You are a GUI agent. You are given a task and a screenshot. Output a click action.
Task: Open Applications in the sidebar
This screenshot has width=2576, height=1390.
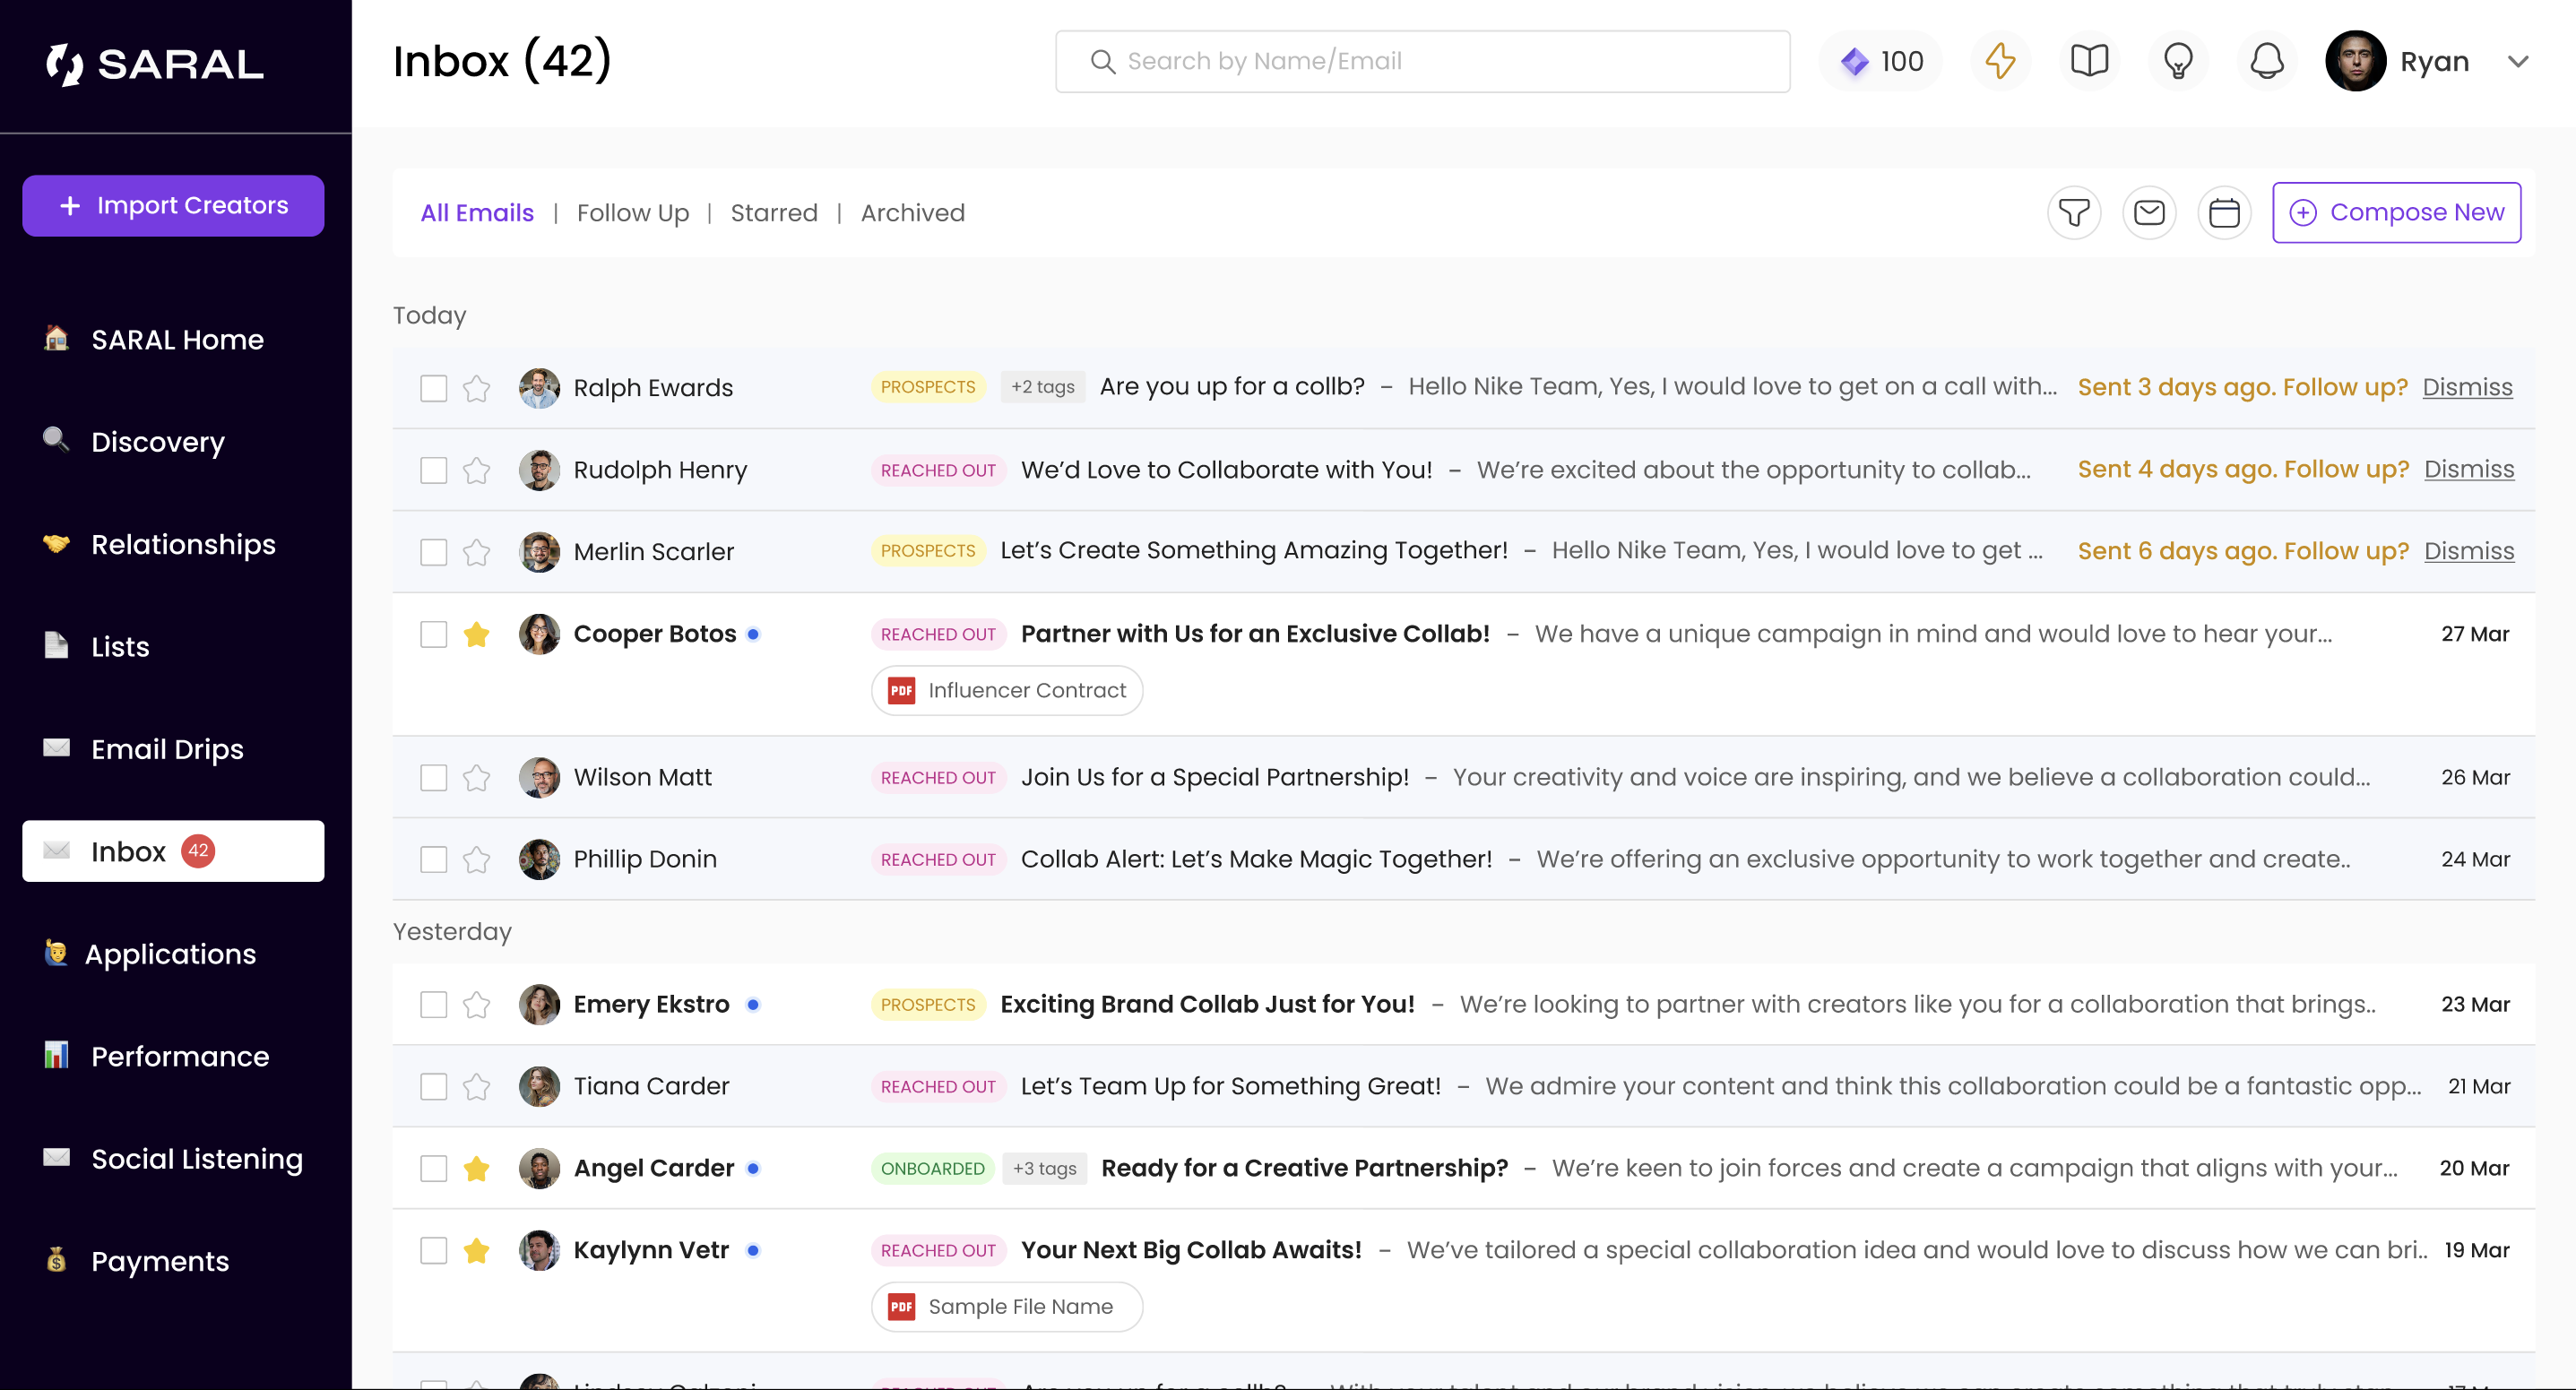pyautogui.click(x=173, y=954)
